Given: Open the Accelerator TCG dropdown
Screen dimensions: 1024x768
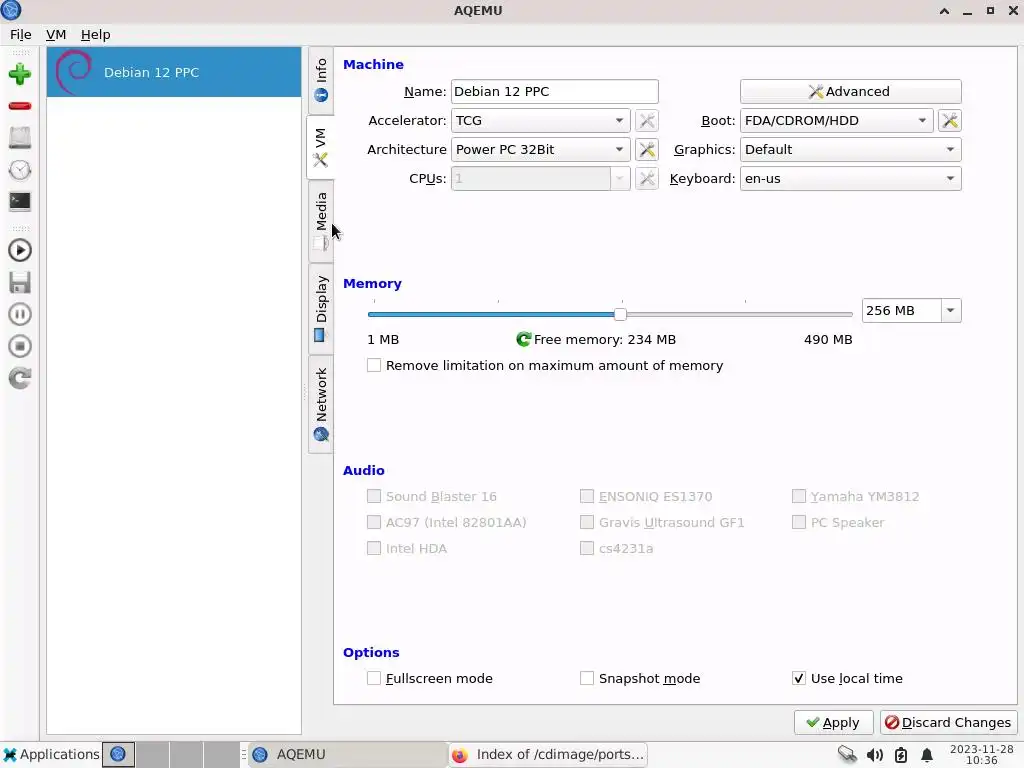Looking at the screenshot, I should 540,121.
